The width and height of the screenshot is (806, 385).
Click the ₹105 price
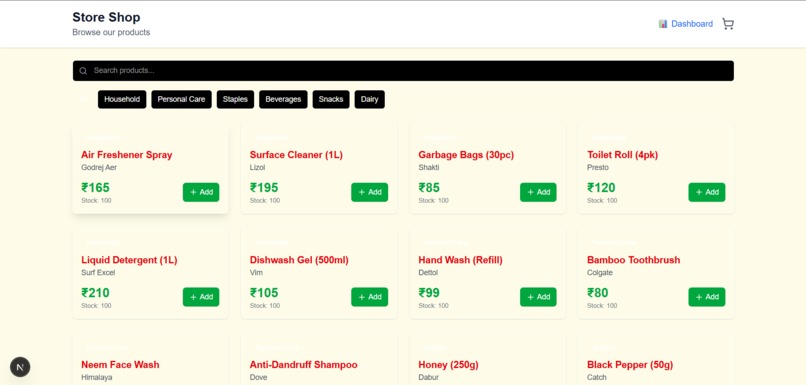pyautogui.click(x=264, y=292)
